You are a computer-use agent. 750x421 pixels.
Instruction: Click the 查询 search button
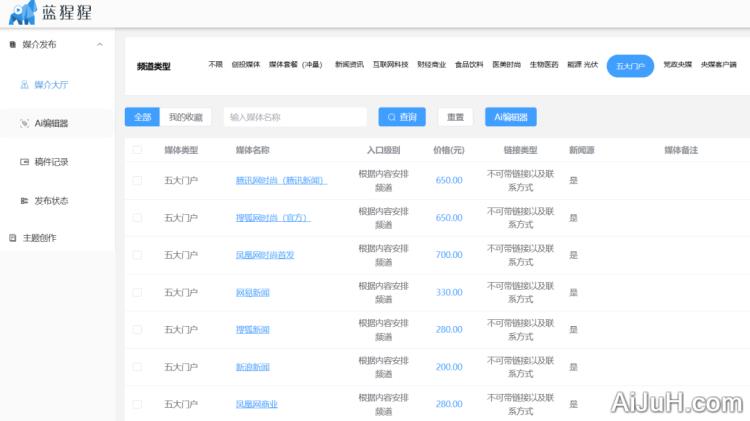[x=402, y=117]
